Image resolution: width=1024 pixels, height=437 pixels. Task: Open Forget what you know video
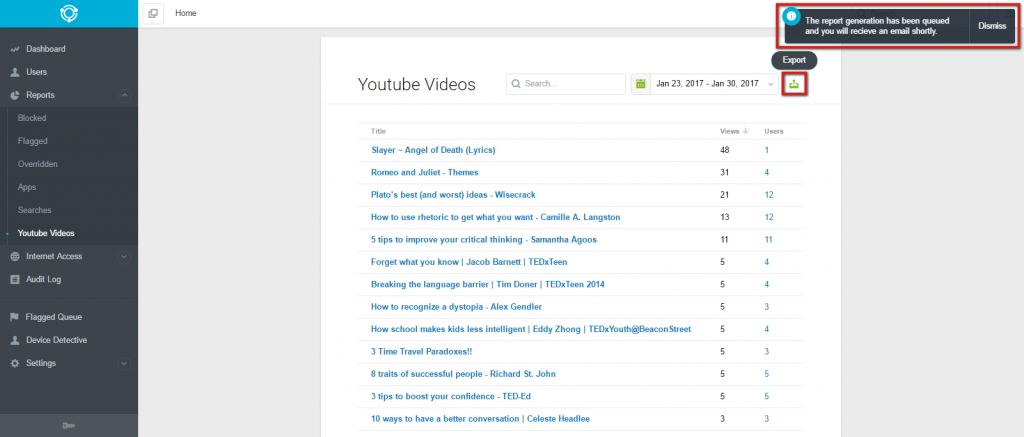(469, 262)
